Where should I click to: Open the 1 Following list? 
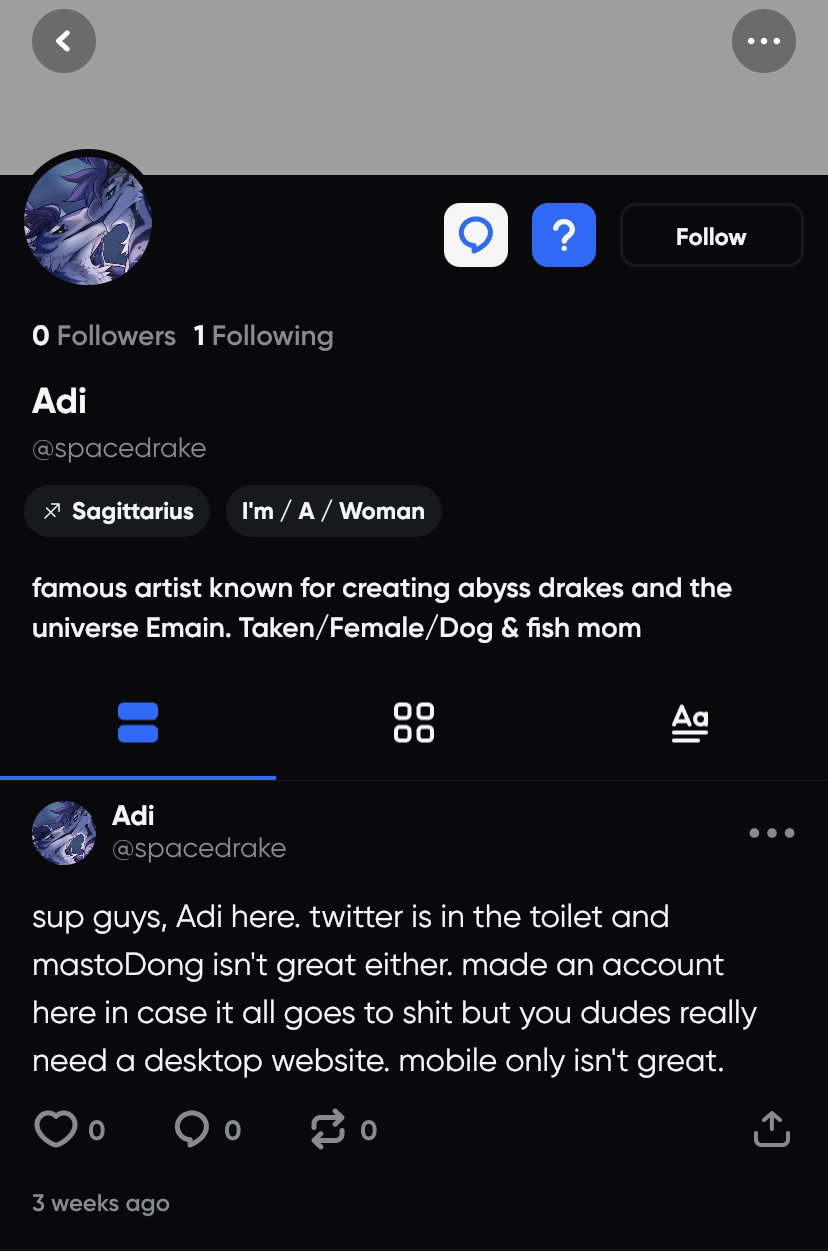point(263,336)
